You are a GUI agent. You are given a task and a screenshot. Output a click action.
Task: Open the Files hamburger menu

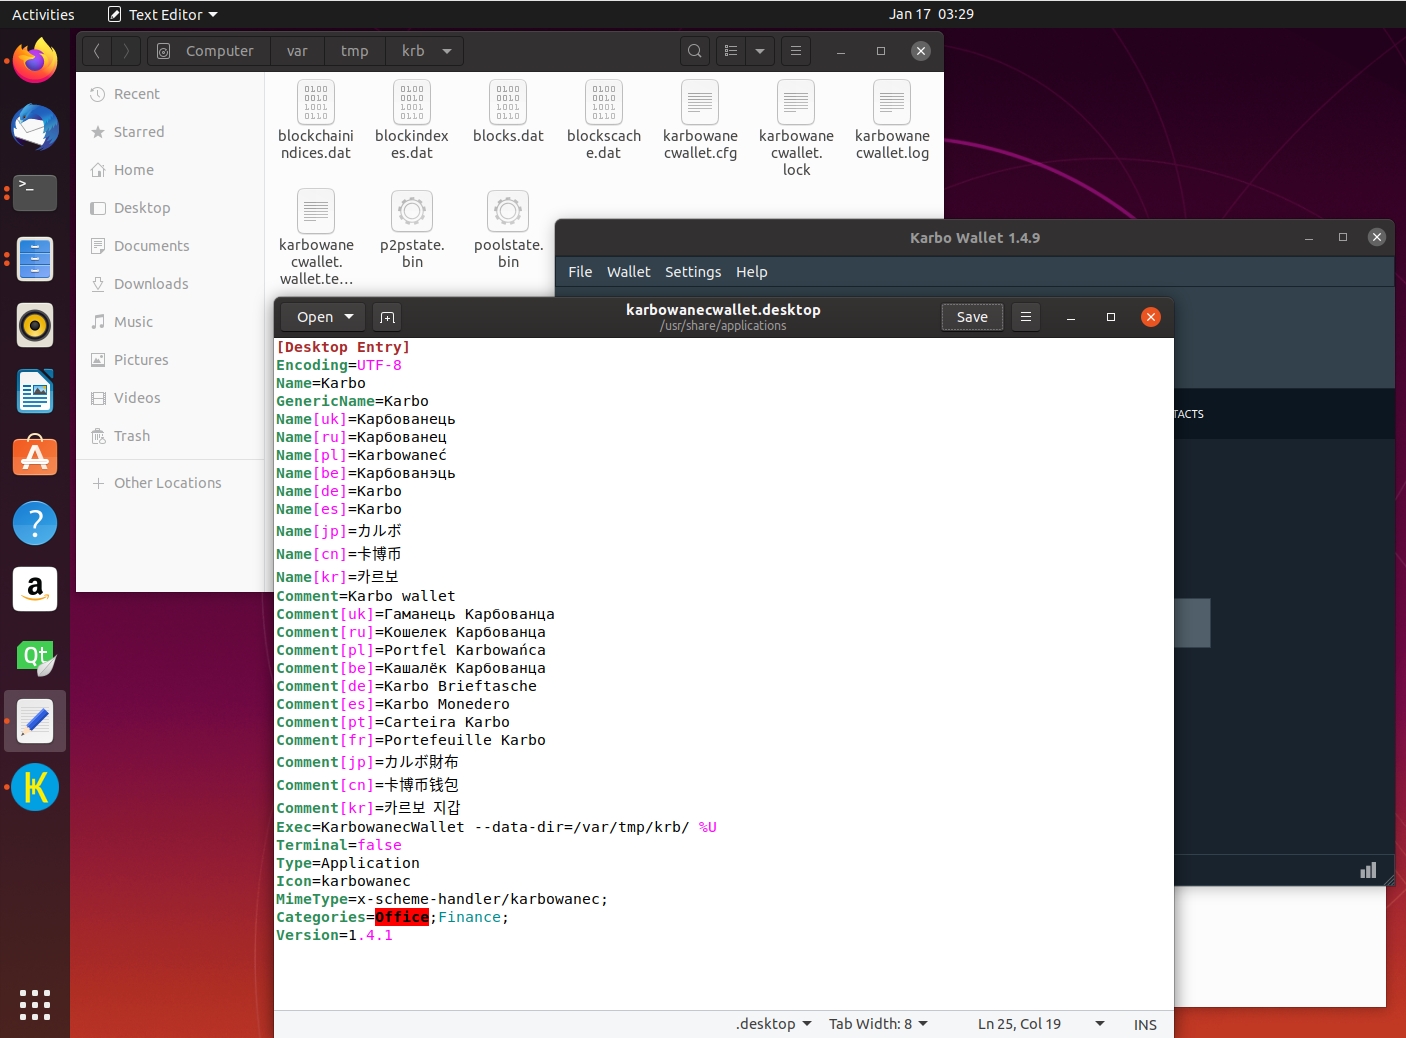tap(796, 51)
